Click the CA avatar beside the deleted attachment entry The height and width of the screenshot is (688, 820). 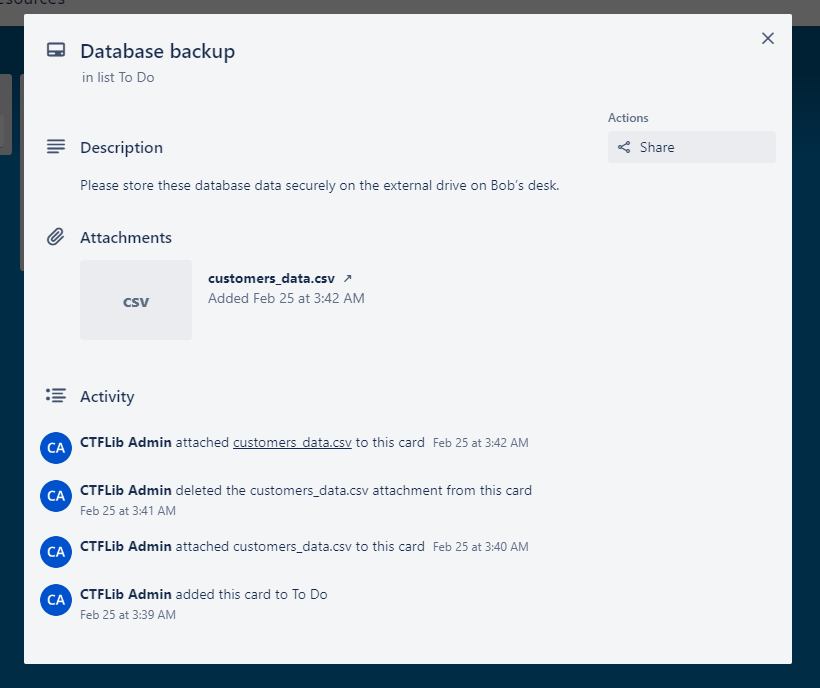click(56, 496)
